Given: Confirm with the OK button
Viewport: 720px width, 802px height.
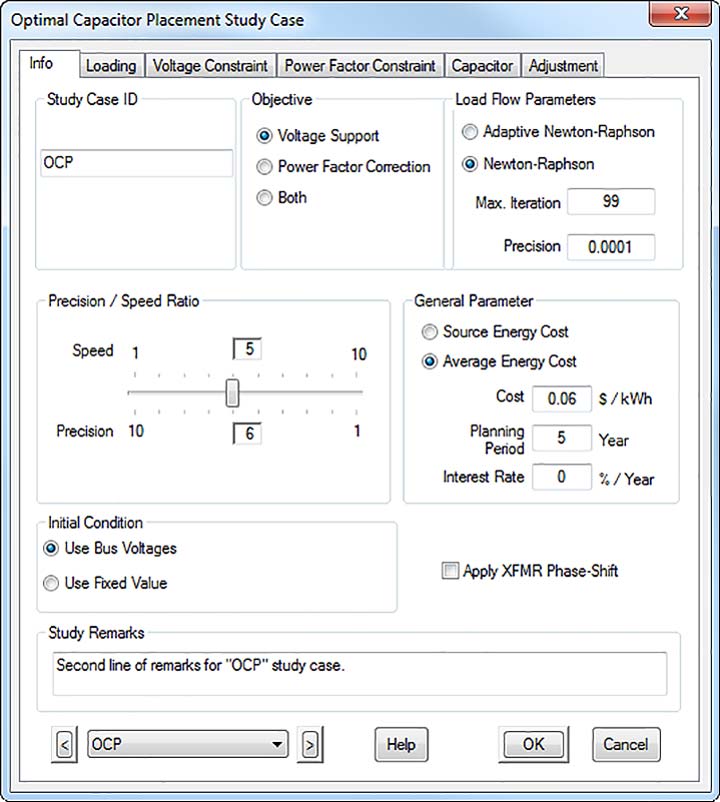Looking at the screenshot, I should [x=533, y=745].
